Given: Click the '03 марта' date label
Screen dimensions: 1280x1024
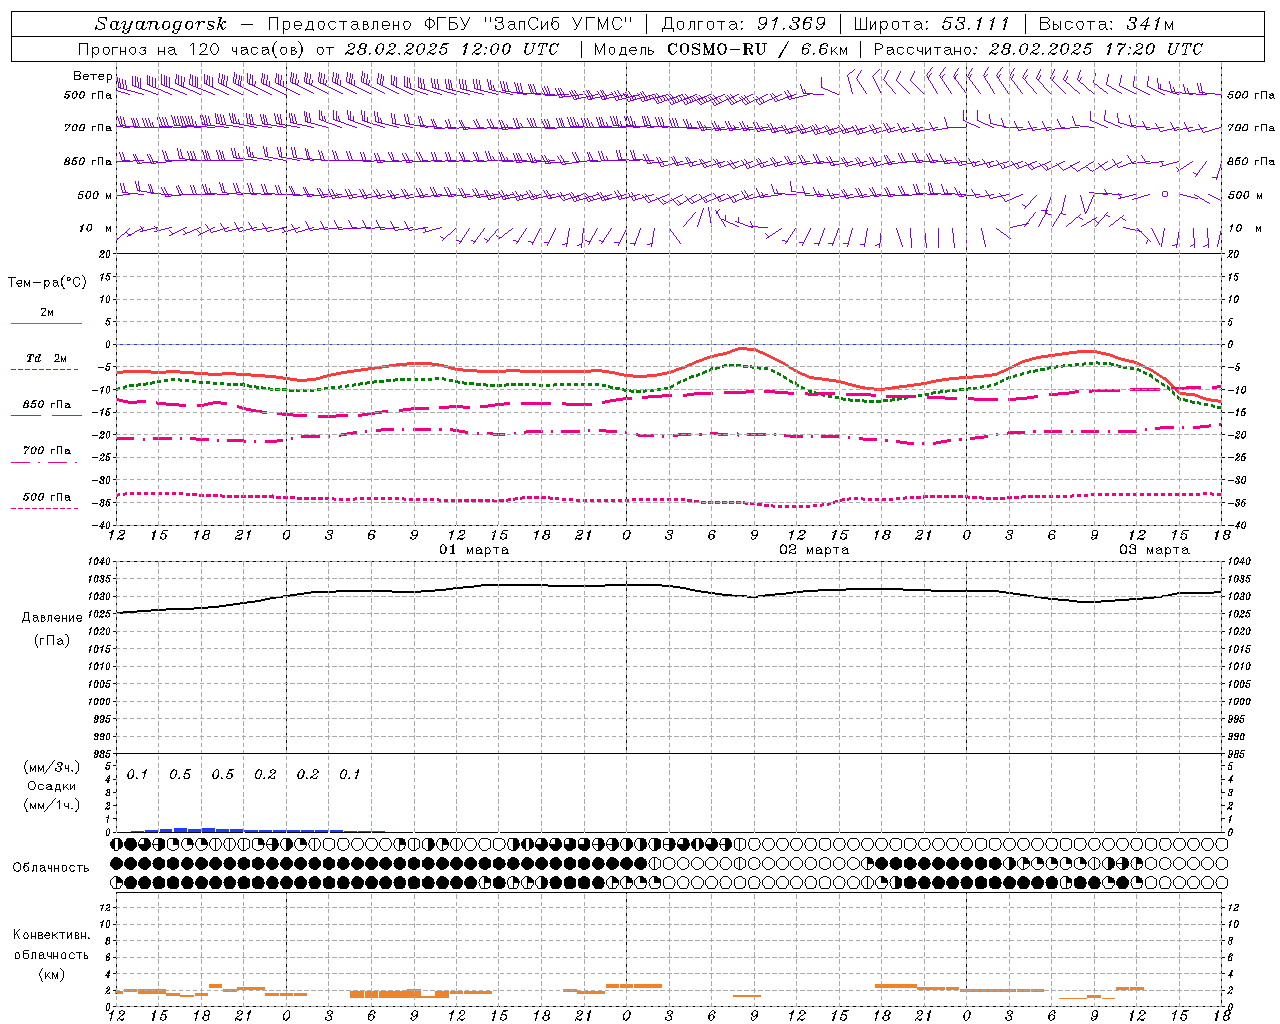Looking at the screenshot, I should pyautogui.click(x=1154, y=550).
